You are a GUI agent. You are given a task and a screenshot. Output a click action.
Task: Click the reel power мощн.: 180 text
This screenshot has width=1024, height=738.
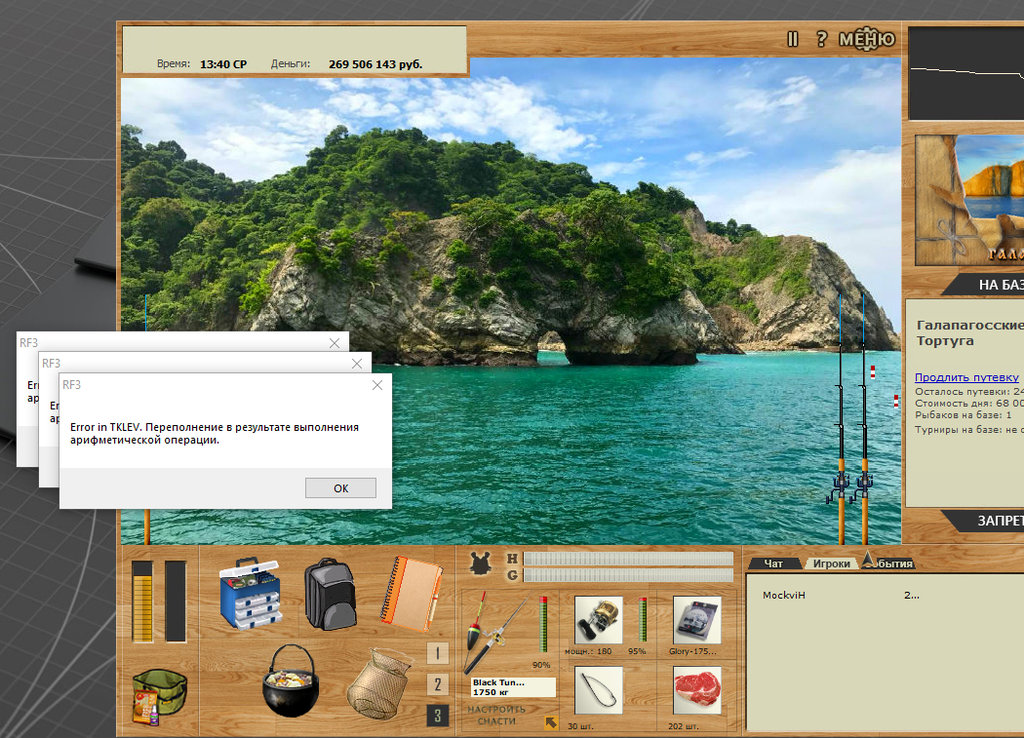pos(588,652)
